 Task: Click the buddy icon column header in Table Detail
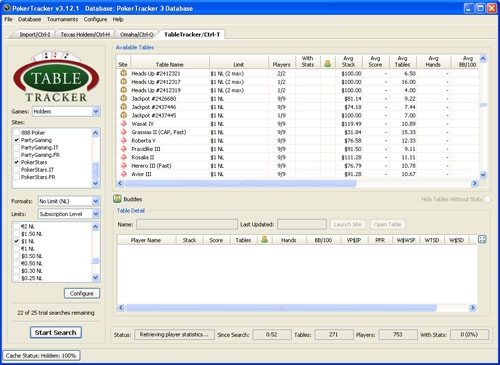point(265,239)
